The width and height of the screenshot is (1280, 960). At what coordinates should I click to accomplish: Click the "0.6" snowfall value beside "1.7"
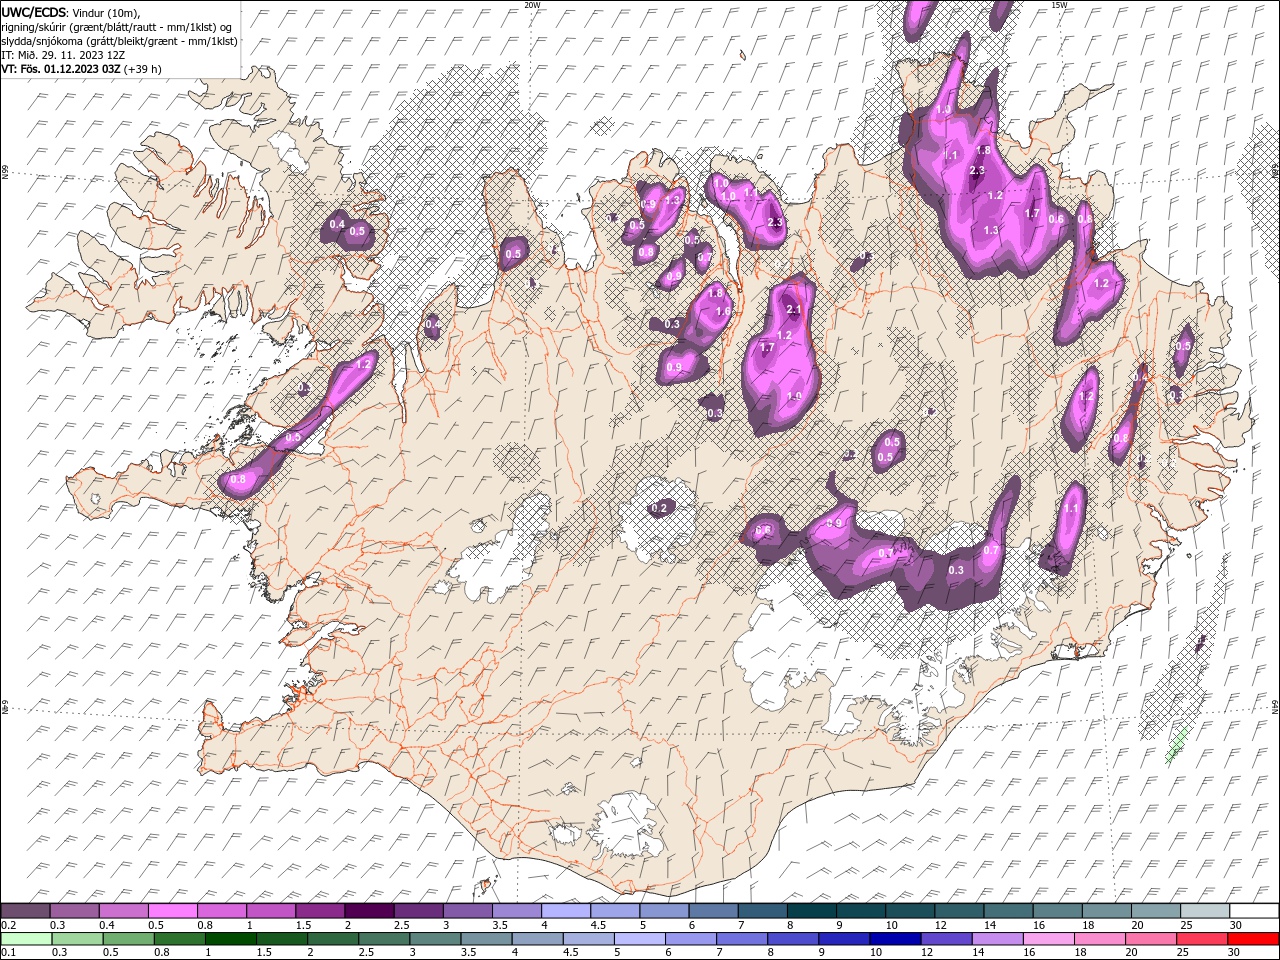tap(1055, 219)
